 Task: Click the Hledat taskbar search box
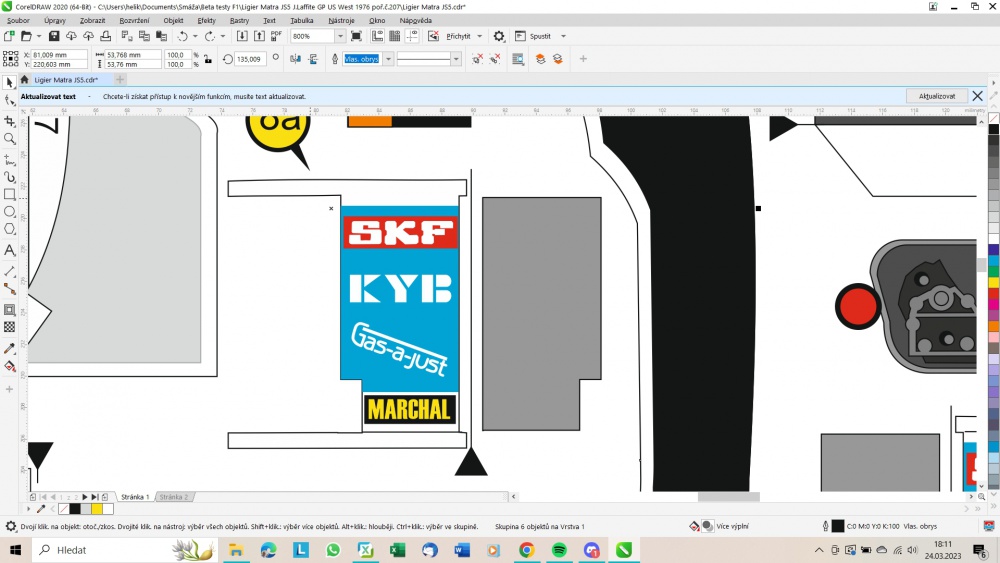tap(125, 550)
